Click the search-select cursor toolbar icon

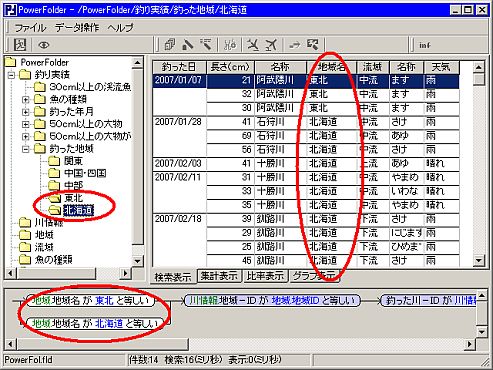click(x=313, y=44)
